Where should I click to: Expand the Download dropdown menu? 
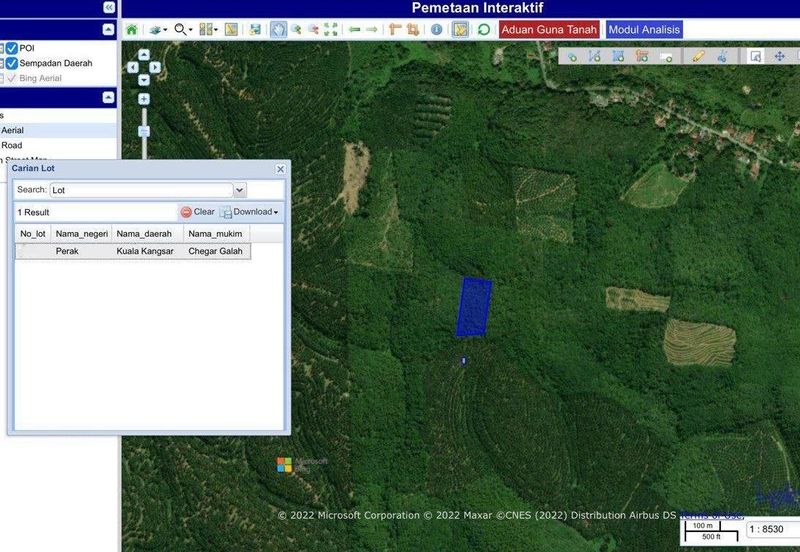(250, 212)
